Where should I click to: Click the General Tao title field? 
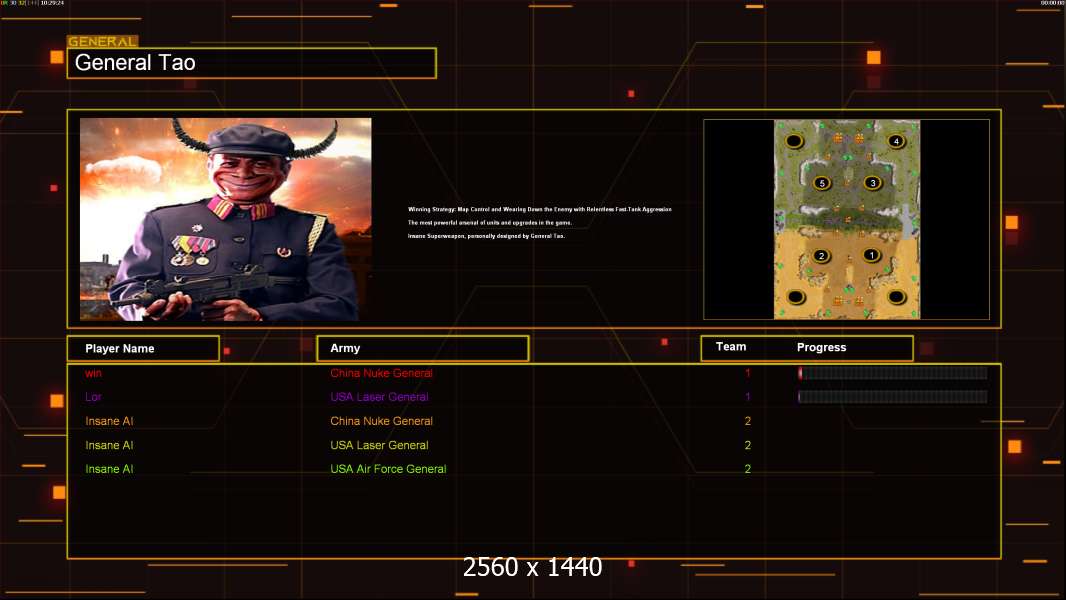pyautogui.click(x=251, y=63)
